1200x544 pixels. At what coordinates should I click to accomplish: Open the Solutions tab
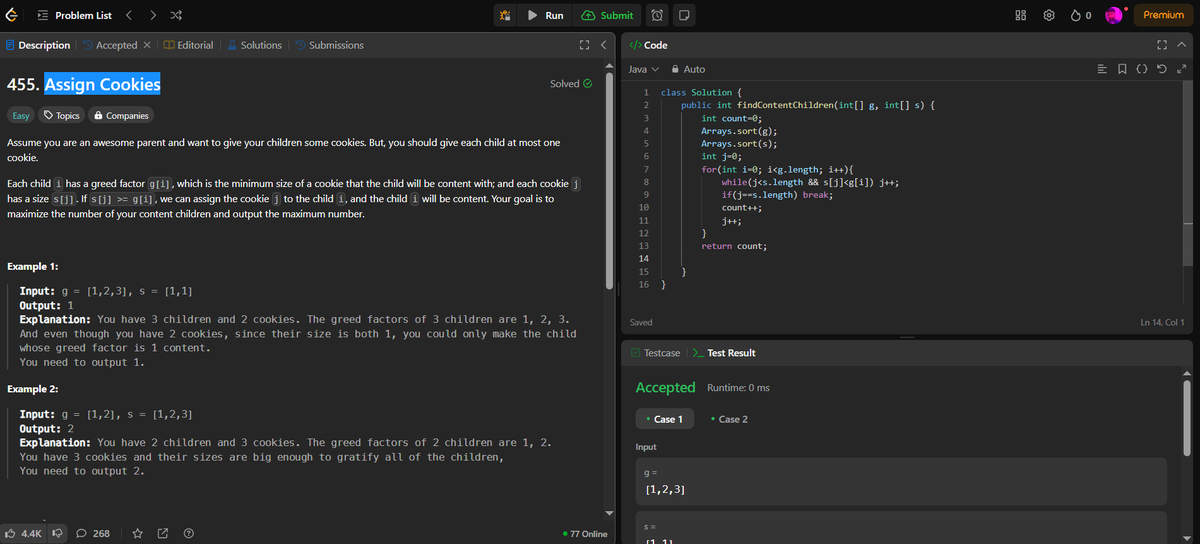click(x=254, y=45)
